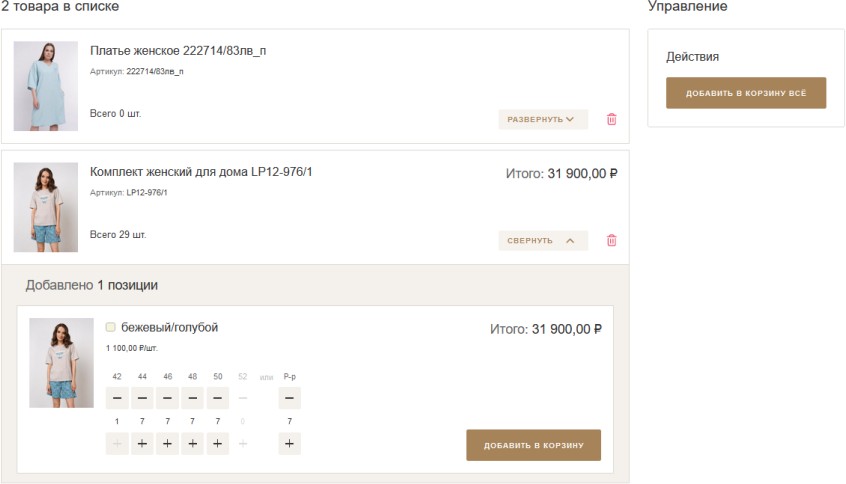
Task: Click the бежевый/голубой color swatch
Action: click(x=111, y=327)
